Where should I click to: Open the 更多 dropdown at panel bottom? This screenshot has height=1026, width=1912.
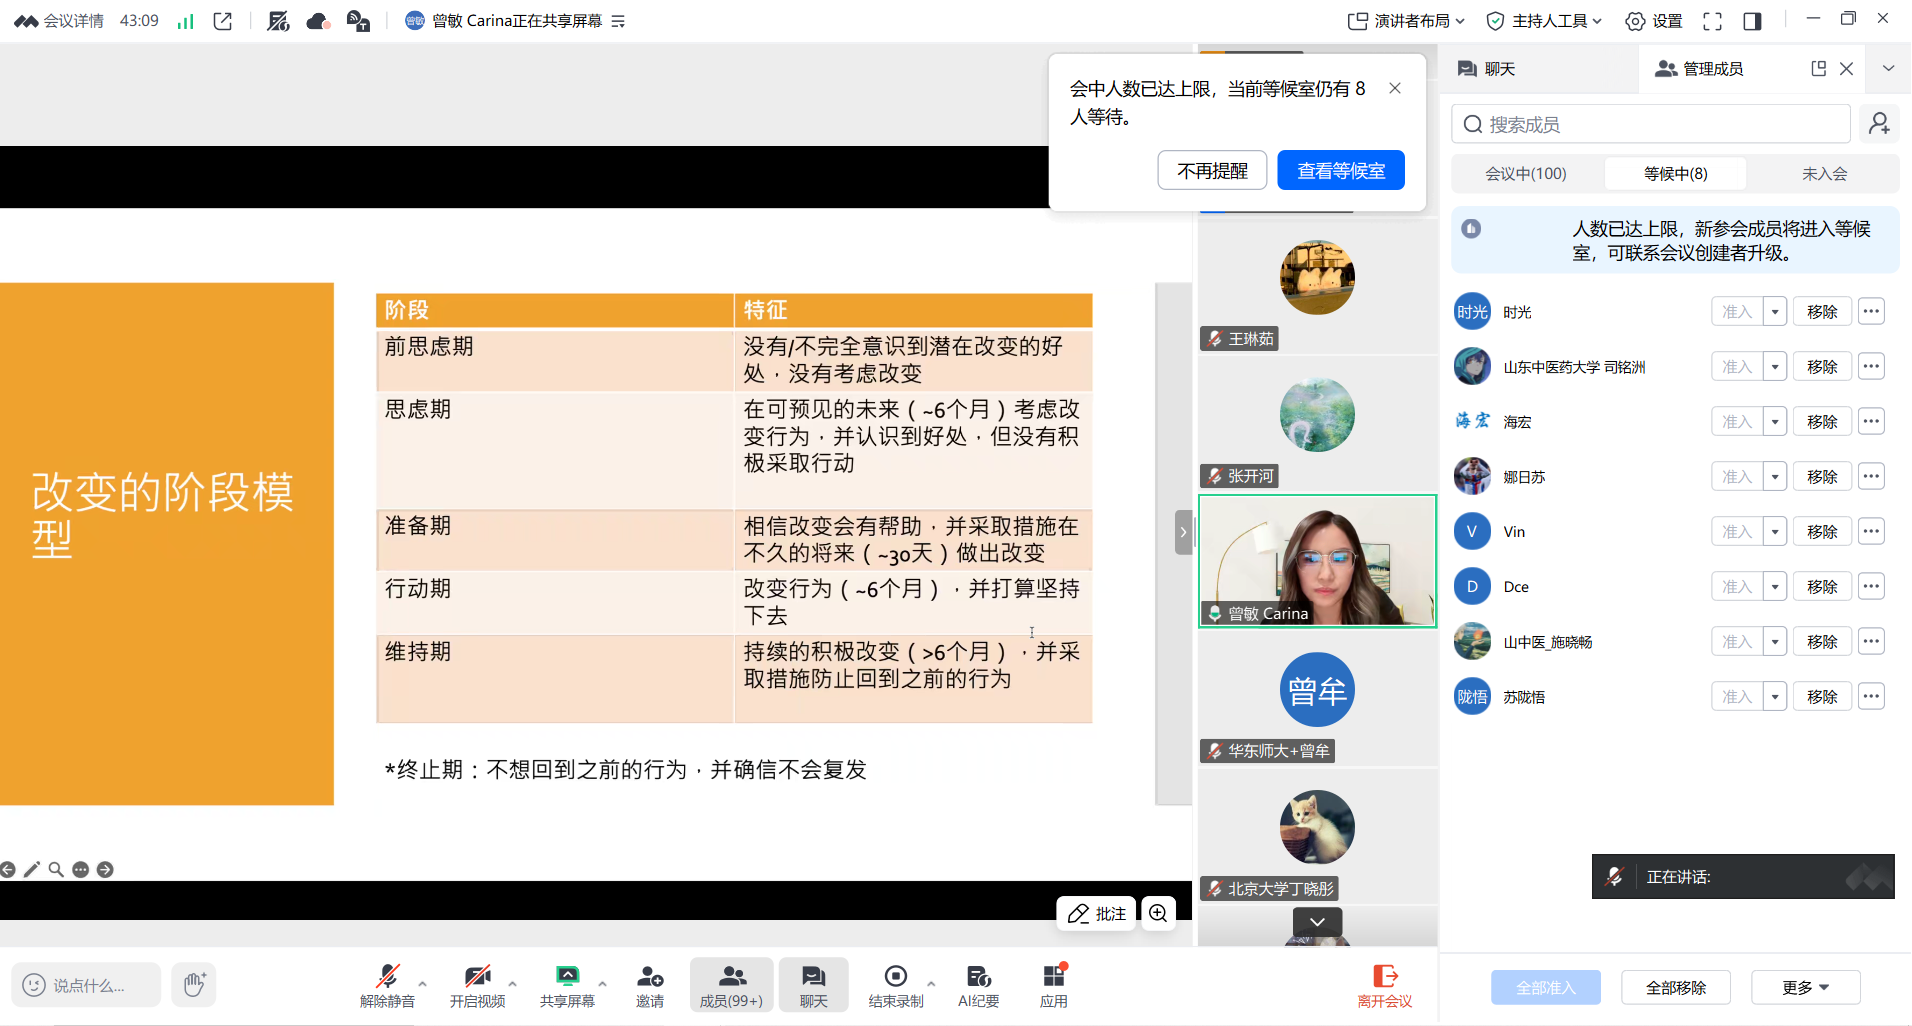click(x=1805, y=987)
